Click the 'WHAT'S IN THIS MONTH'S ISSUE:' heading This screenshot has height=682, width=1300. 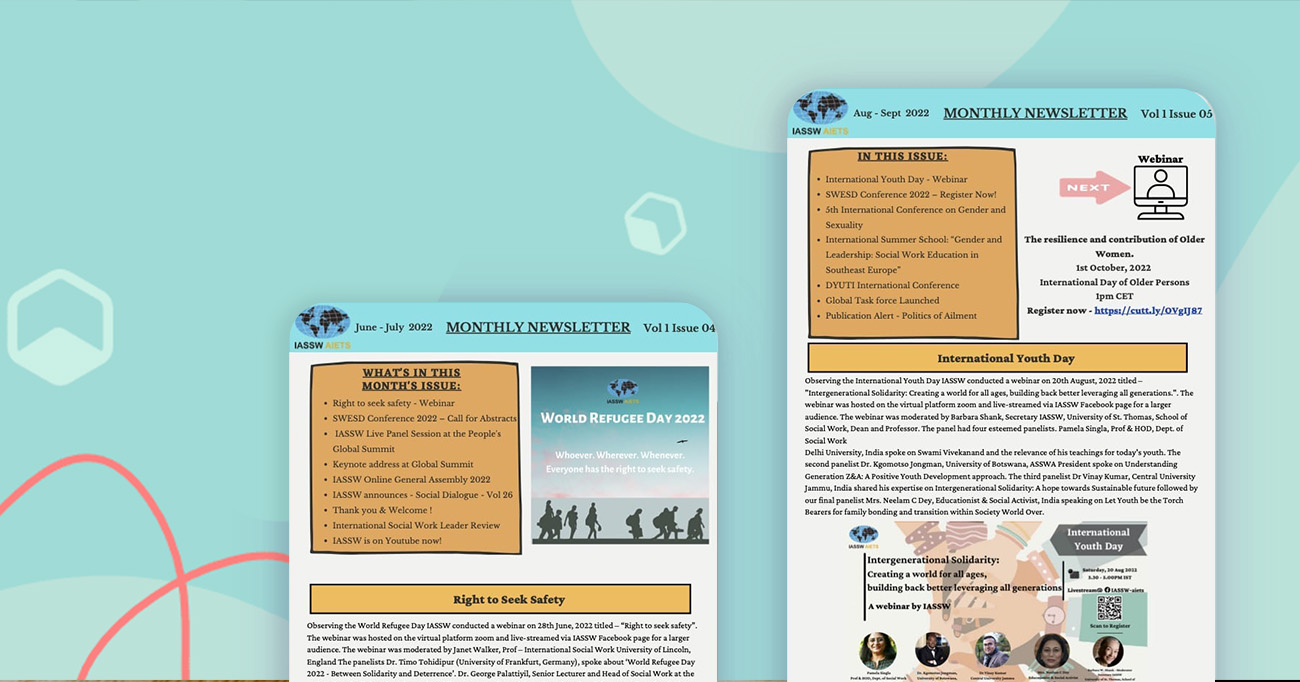pyautogui.click(x=411, y=379)
